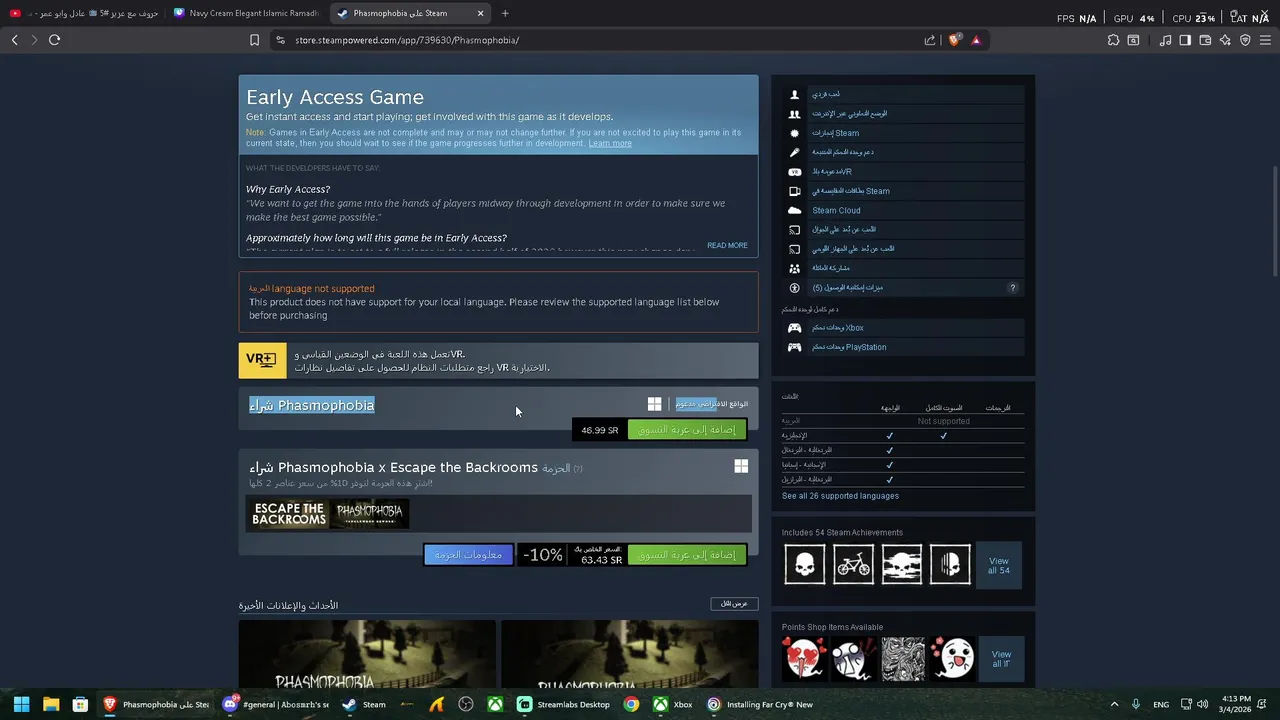Open the Extensions puzzle icon
1280x720 pixels.
(1113, 40)
